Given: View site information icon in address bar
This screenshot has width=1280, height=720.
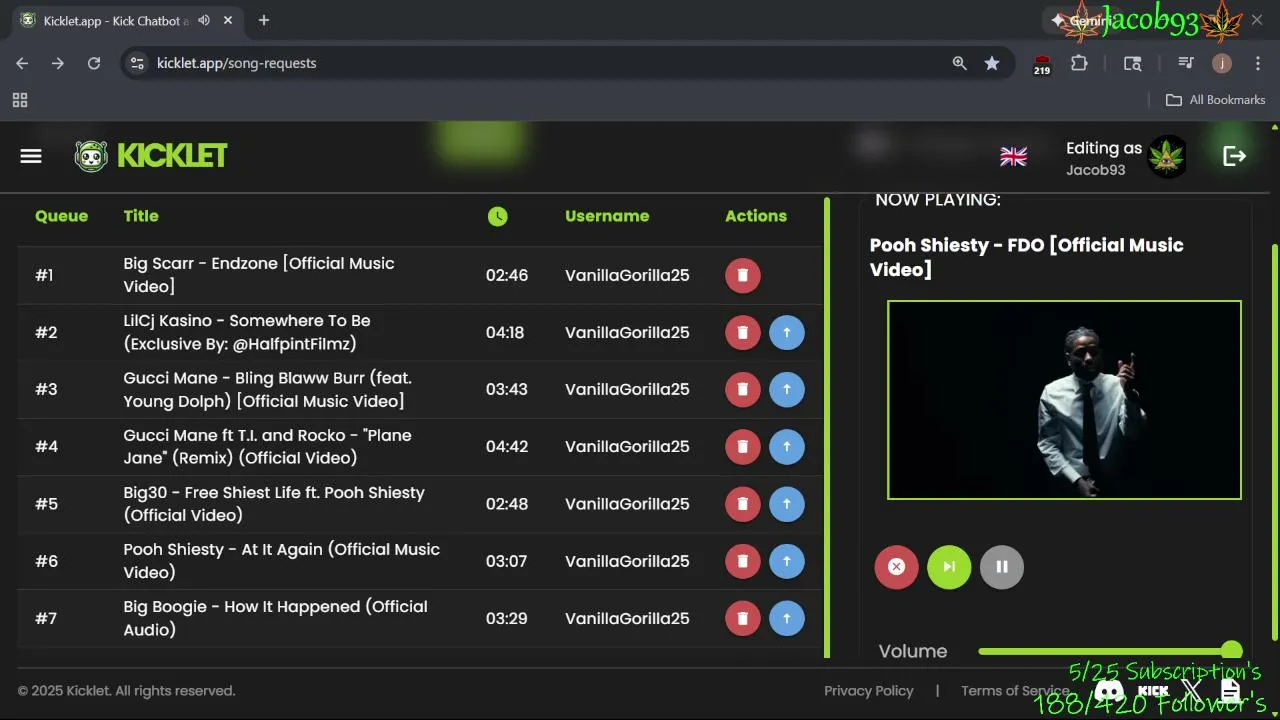Looking at the screenshot, I should (138, 63).
